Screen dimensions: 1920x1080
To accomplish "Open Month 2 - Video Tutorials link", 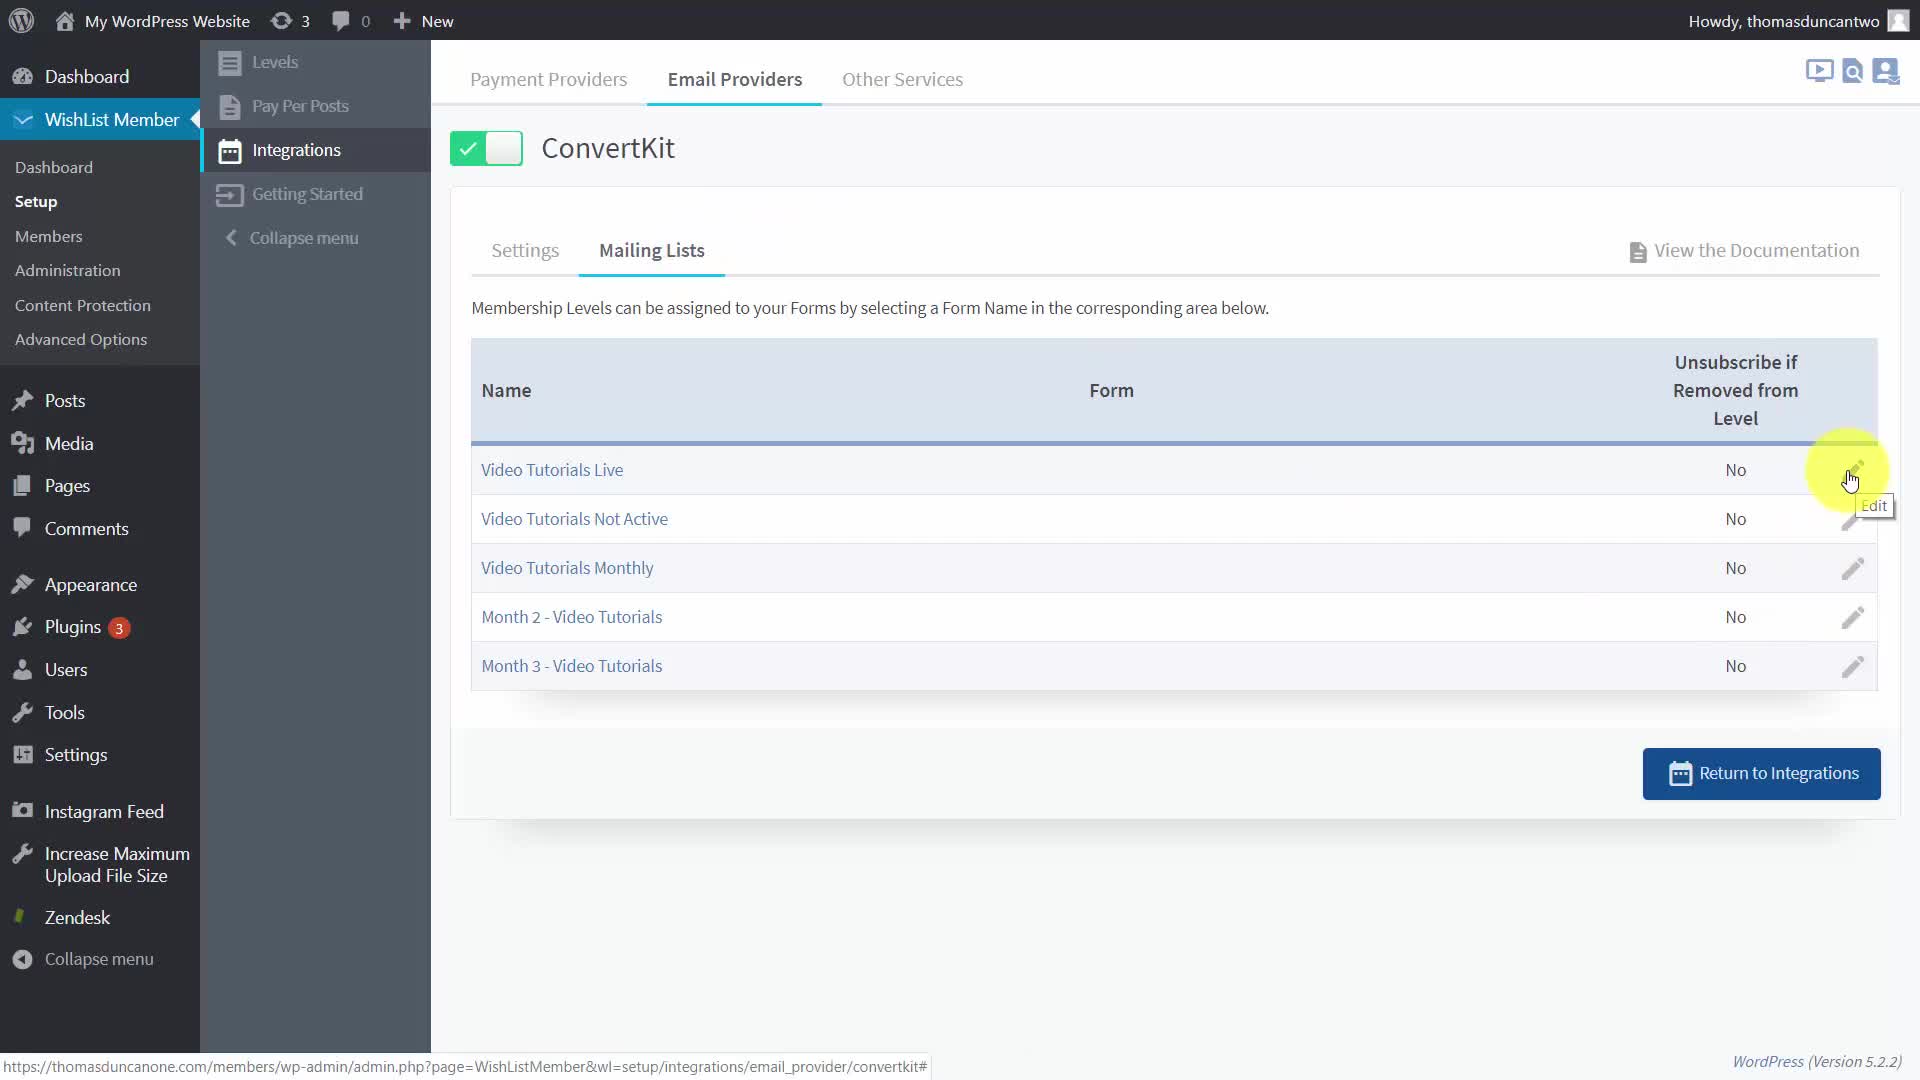I will pos(572,617).
